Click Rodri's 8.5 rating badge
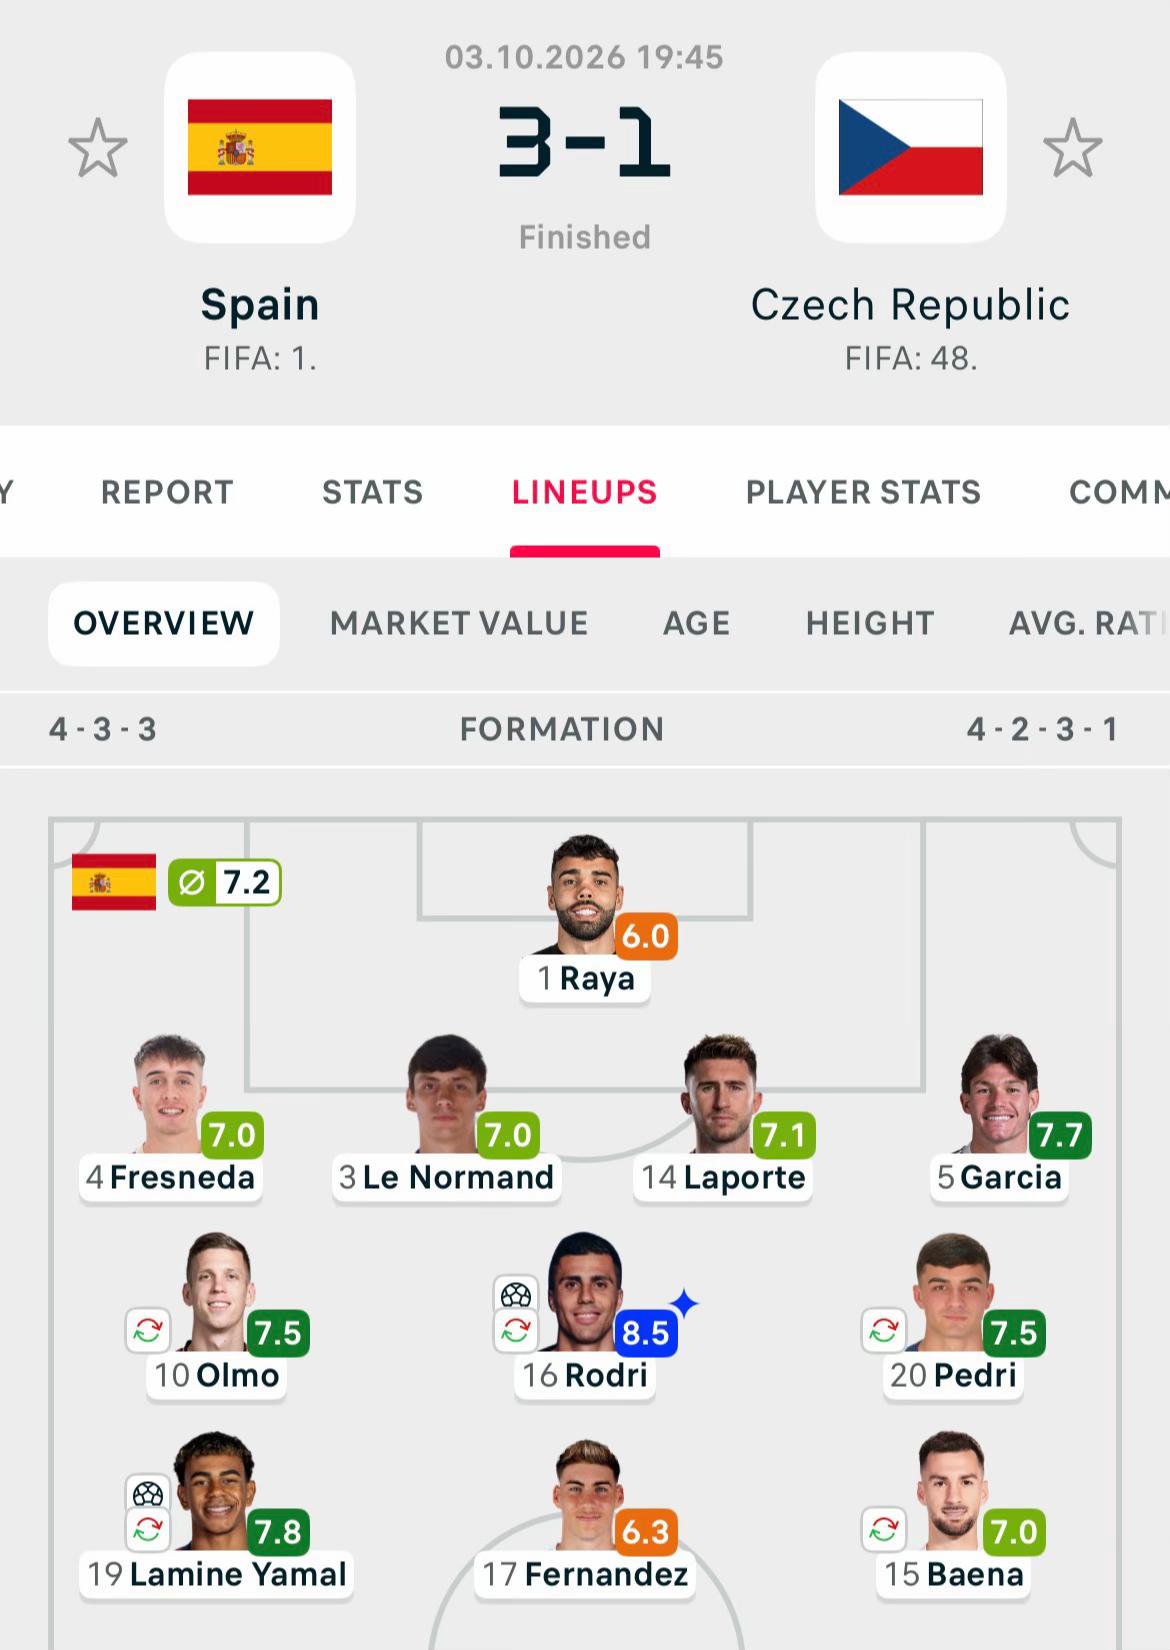The width and height of the screenshot is (1170, 1650). point(645,1333)
